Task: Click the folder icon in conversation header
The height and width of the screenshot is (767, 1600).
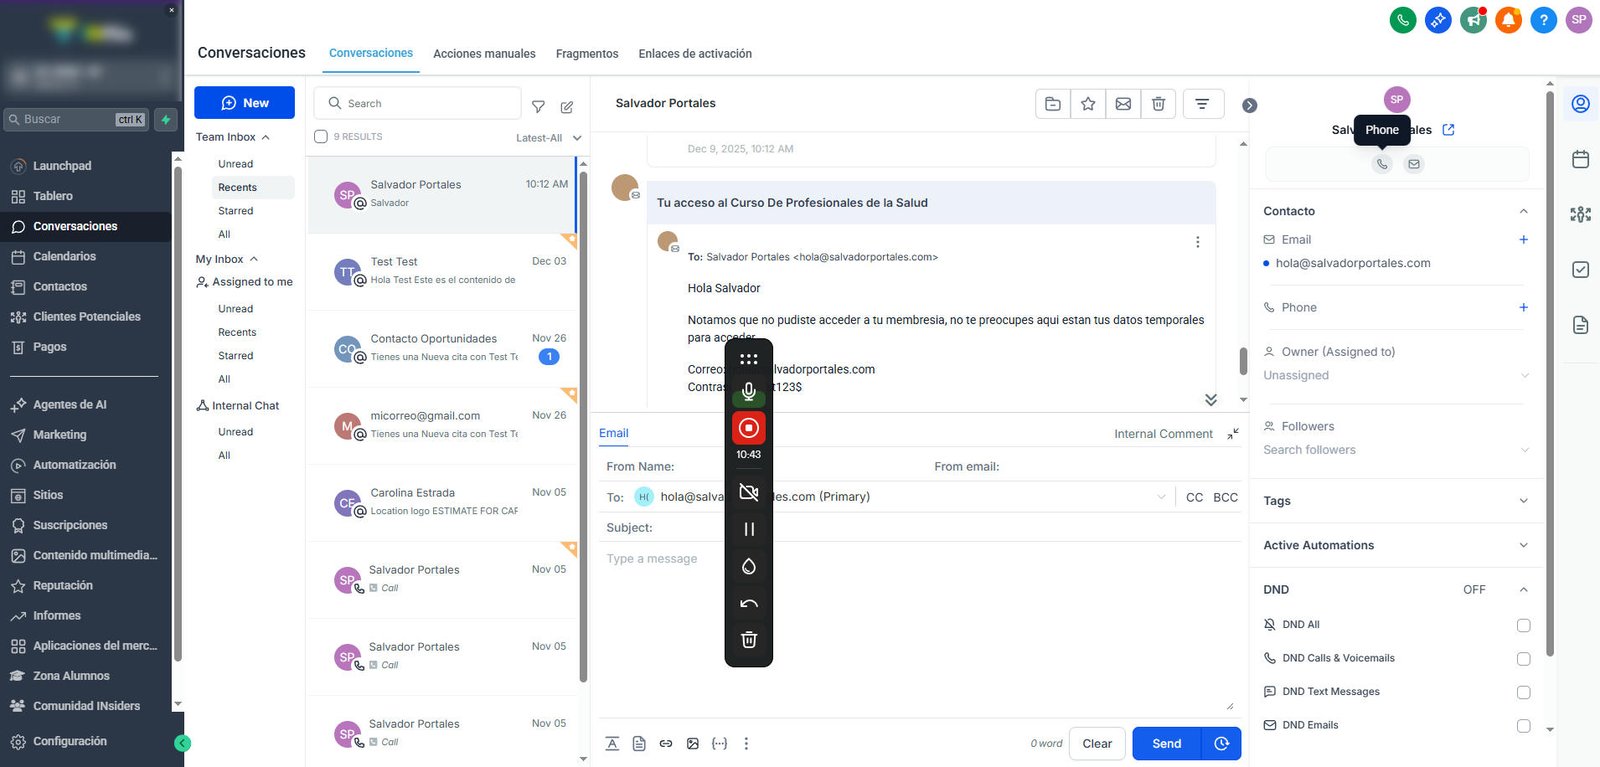Action: pyautogui.click(x=1053, y=103)
